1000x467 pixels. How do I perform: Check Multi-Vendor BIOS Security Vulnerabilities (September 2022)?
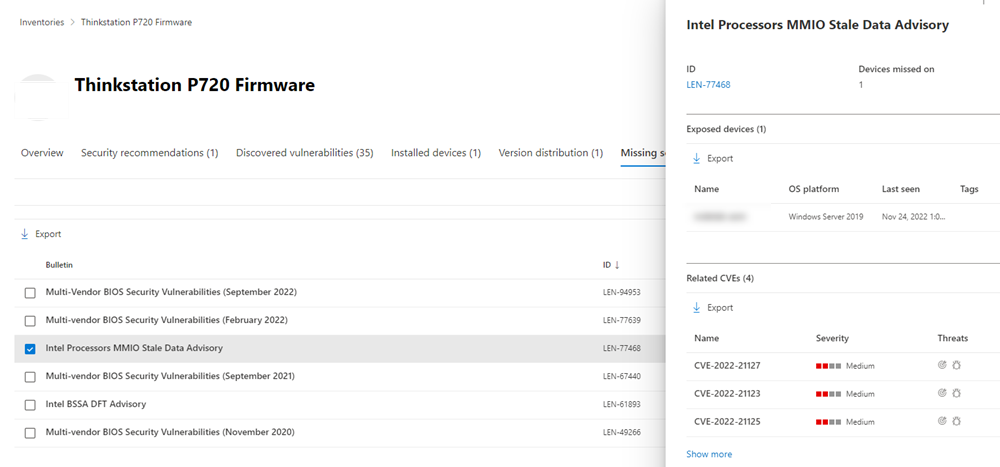coord(30,293)
